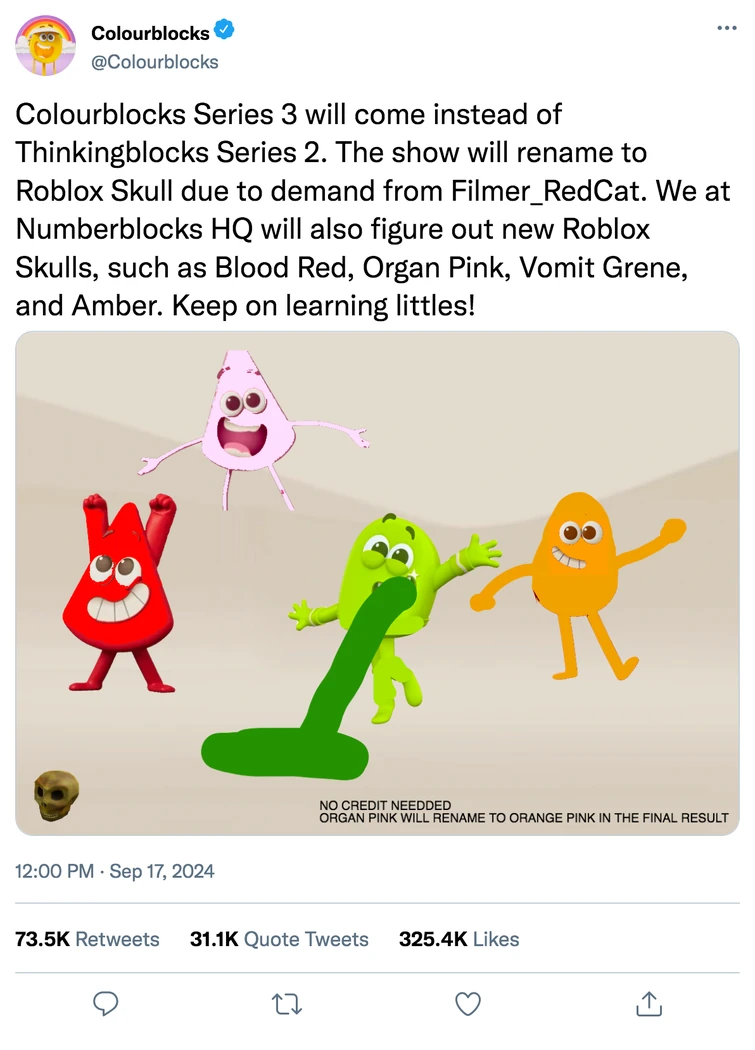Like the tweet with the heart icon
The image size is (755, 1050).
click(x=467, y=1003)
